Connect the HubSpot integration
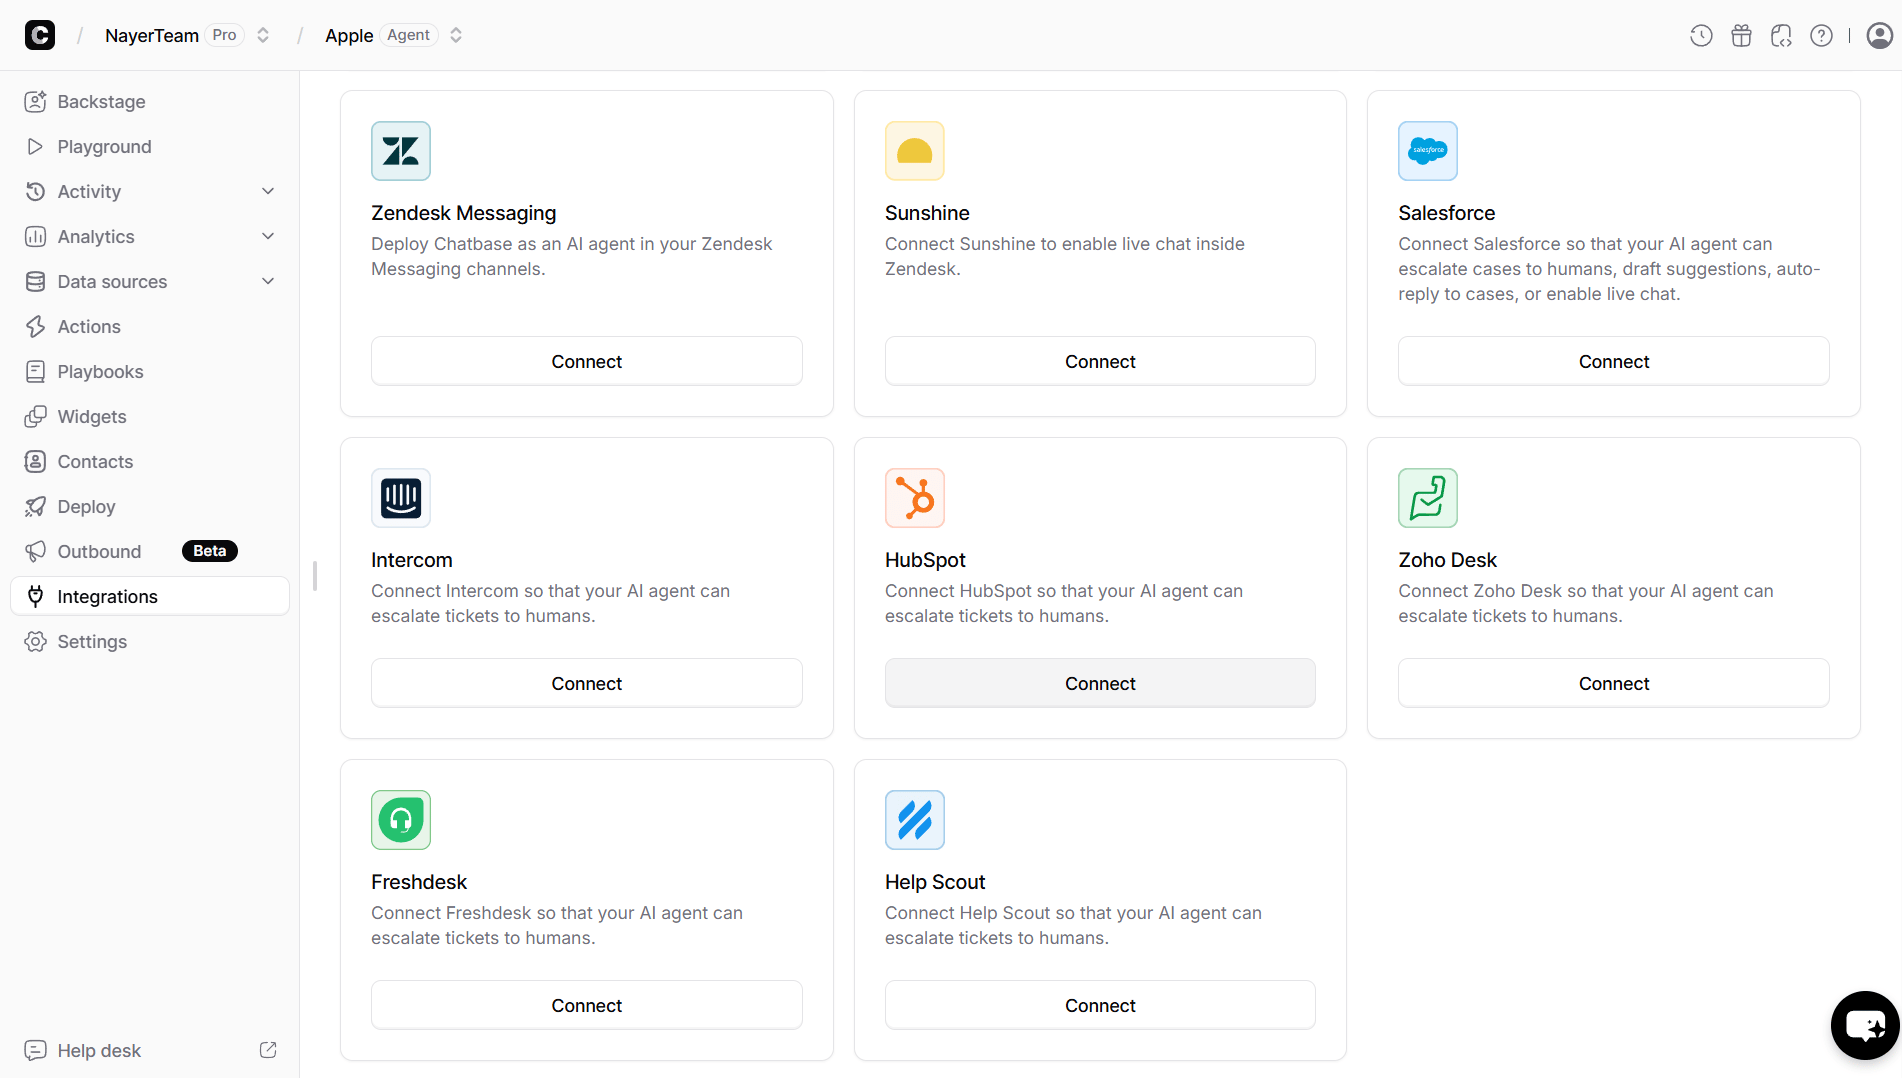 (1100, 683)
